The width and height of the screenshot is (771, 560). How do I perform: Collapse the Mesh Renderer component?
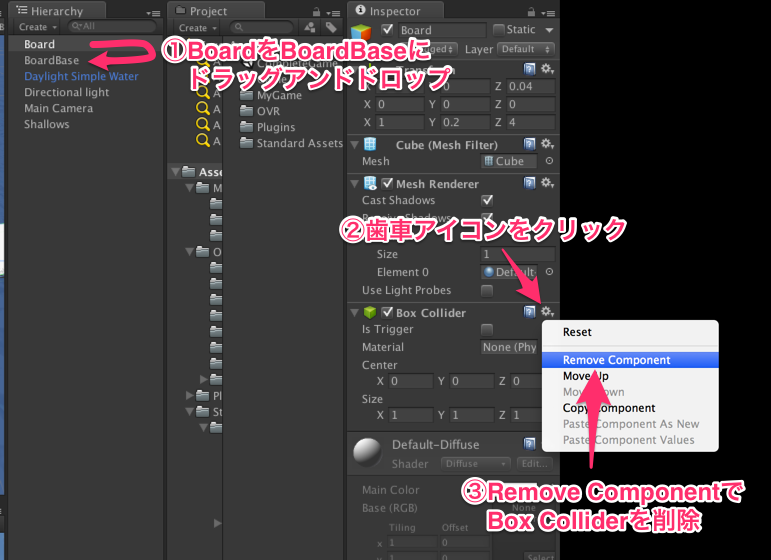point(355,184)
